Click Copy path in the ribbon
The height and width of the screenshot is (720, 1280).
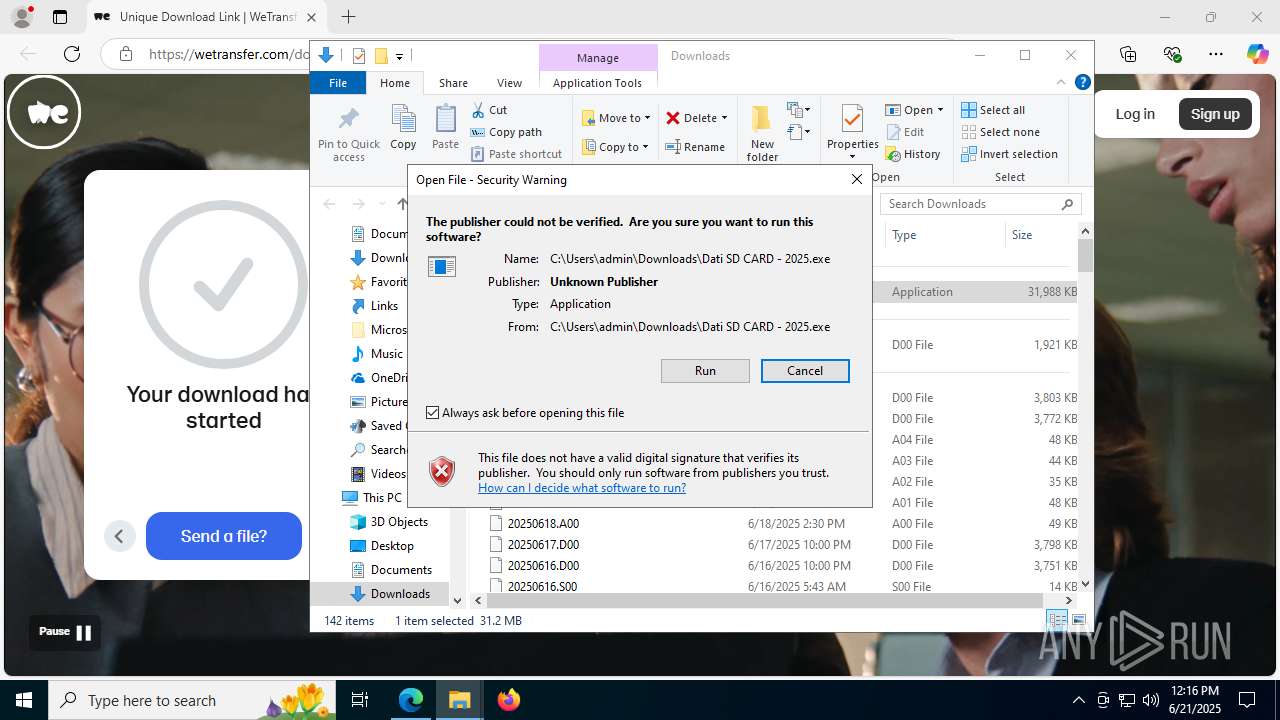point(506,132)
